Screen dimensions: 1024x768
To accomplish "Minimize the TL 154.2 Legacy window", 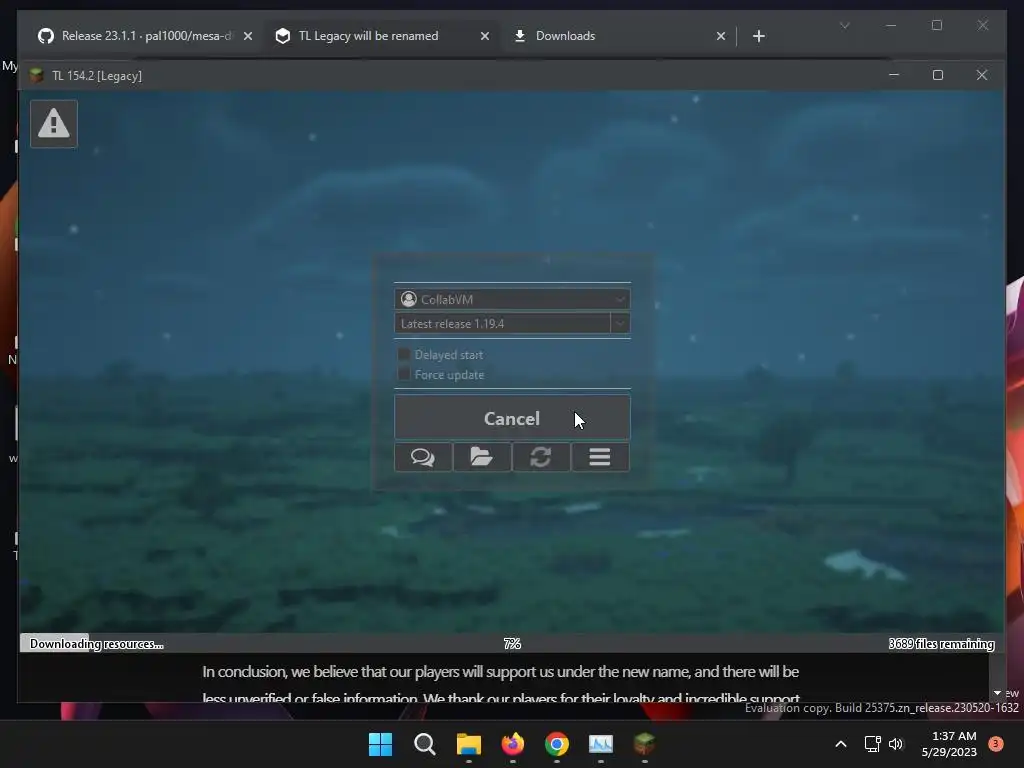I will [894, 75].
